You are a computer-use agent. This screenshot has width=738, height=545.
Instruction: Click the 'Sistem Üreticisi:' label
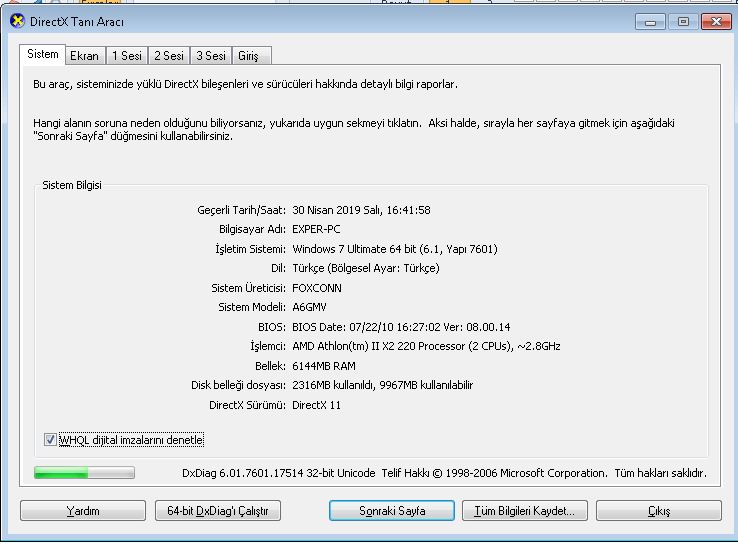pyautogui.click(x=249, y=288)
